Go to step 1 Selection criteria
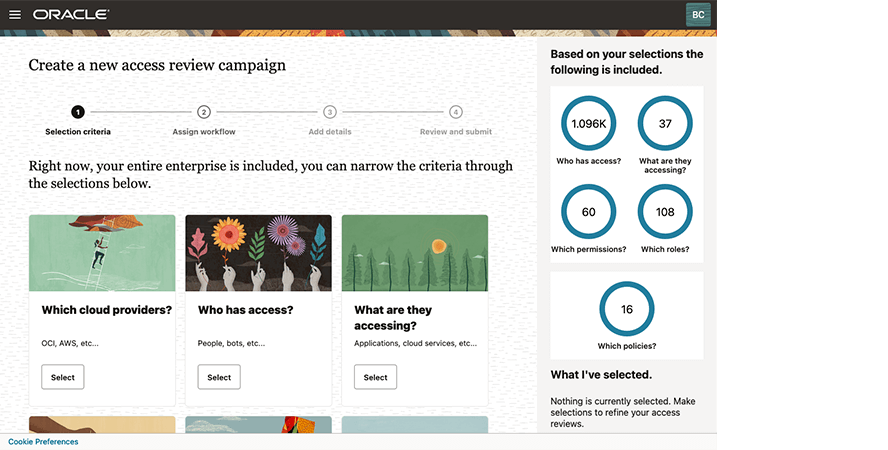This screenshot has width=888, height=450. tap(78, 112)
